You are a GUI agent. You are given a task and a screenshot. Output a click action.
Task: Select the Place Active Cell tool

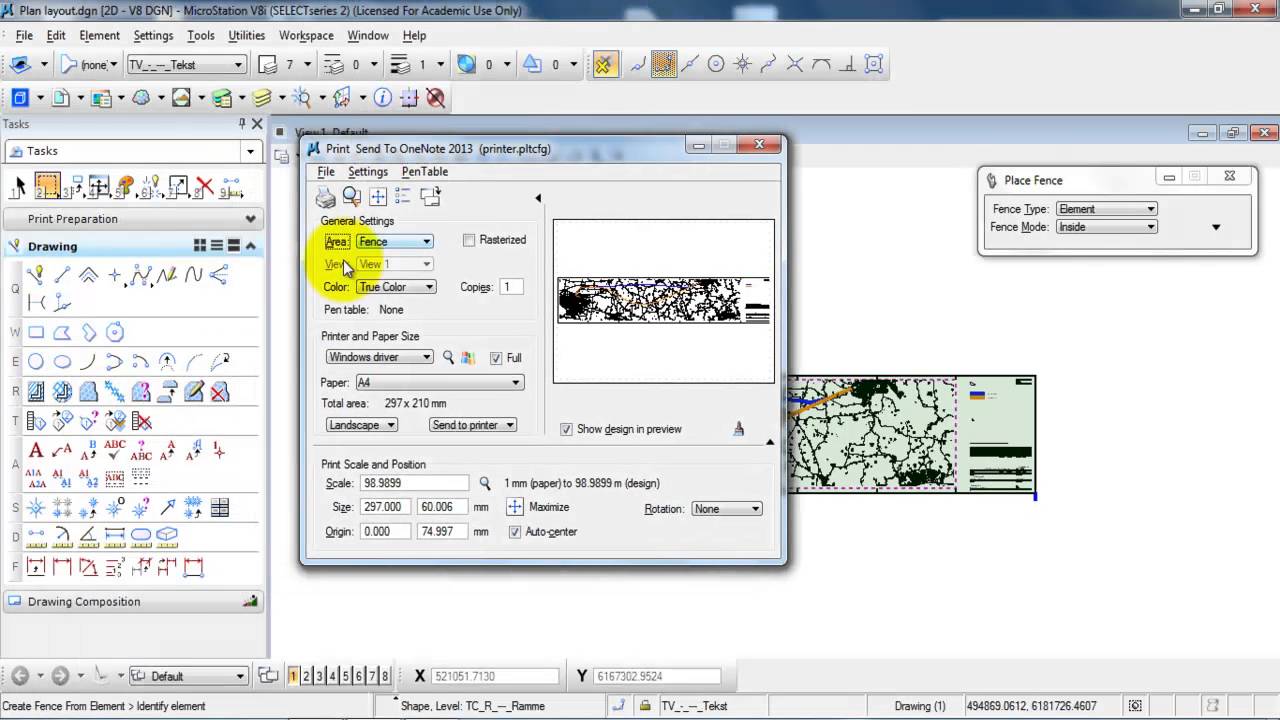coord(36,507)
